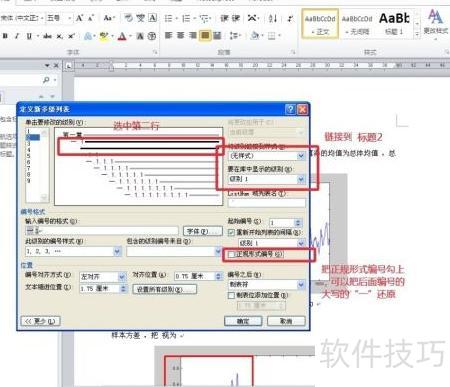
Task: Open the text effects tool
Action: click(88, 36)
